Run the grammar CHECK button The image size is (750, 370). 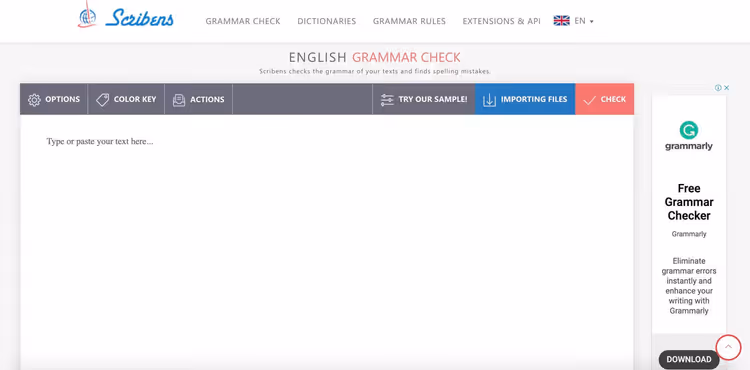(605, 99)
